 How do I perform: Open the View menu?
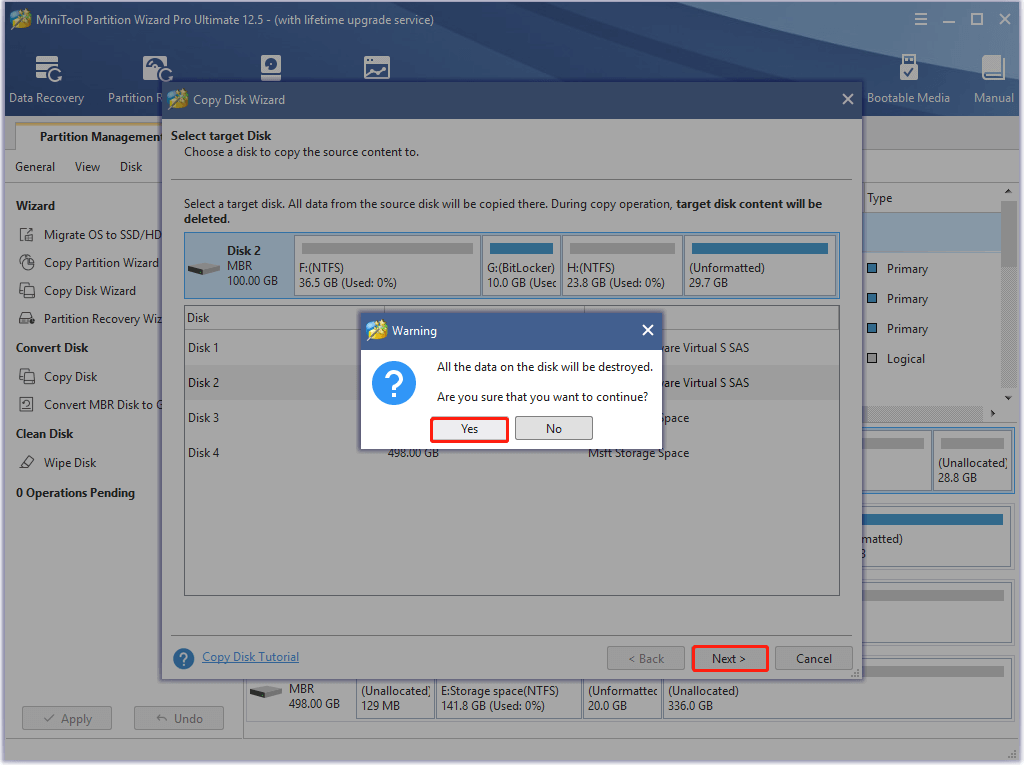(x=87, y=167)
